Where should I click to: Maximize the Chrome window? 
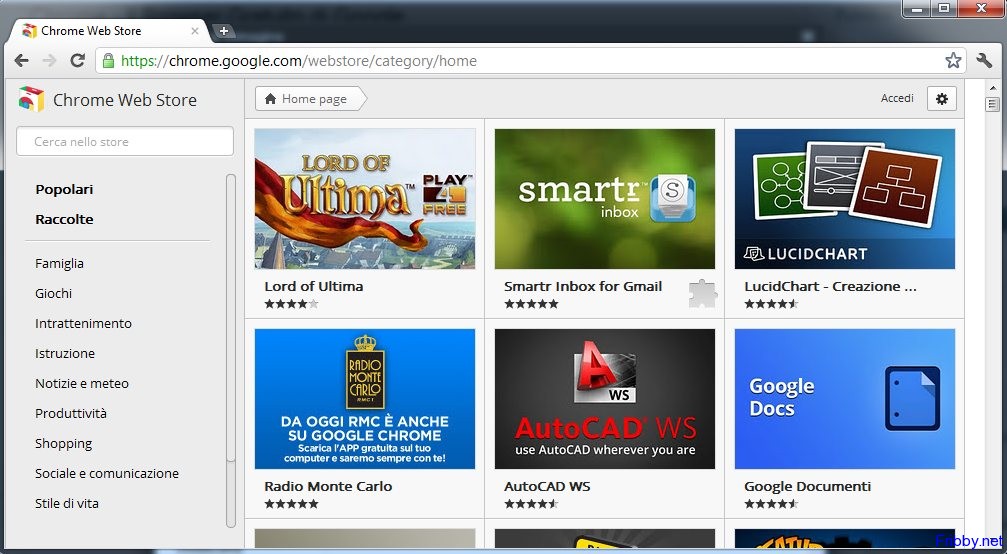(x=944, y=9)
